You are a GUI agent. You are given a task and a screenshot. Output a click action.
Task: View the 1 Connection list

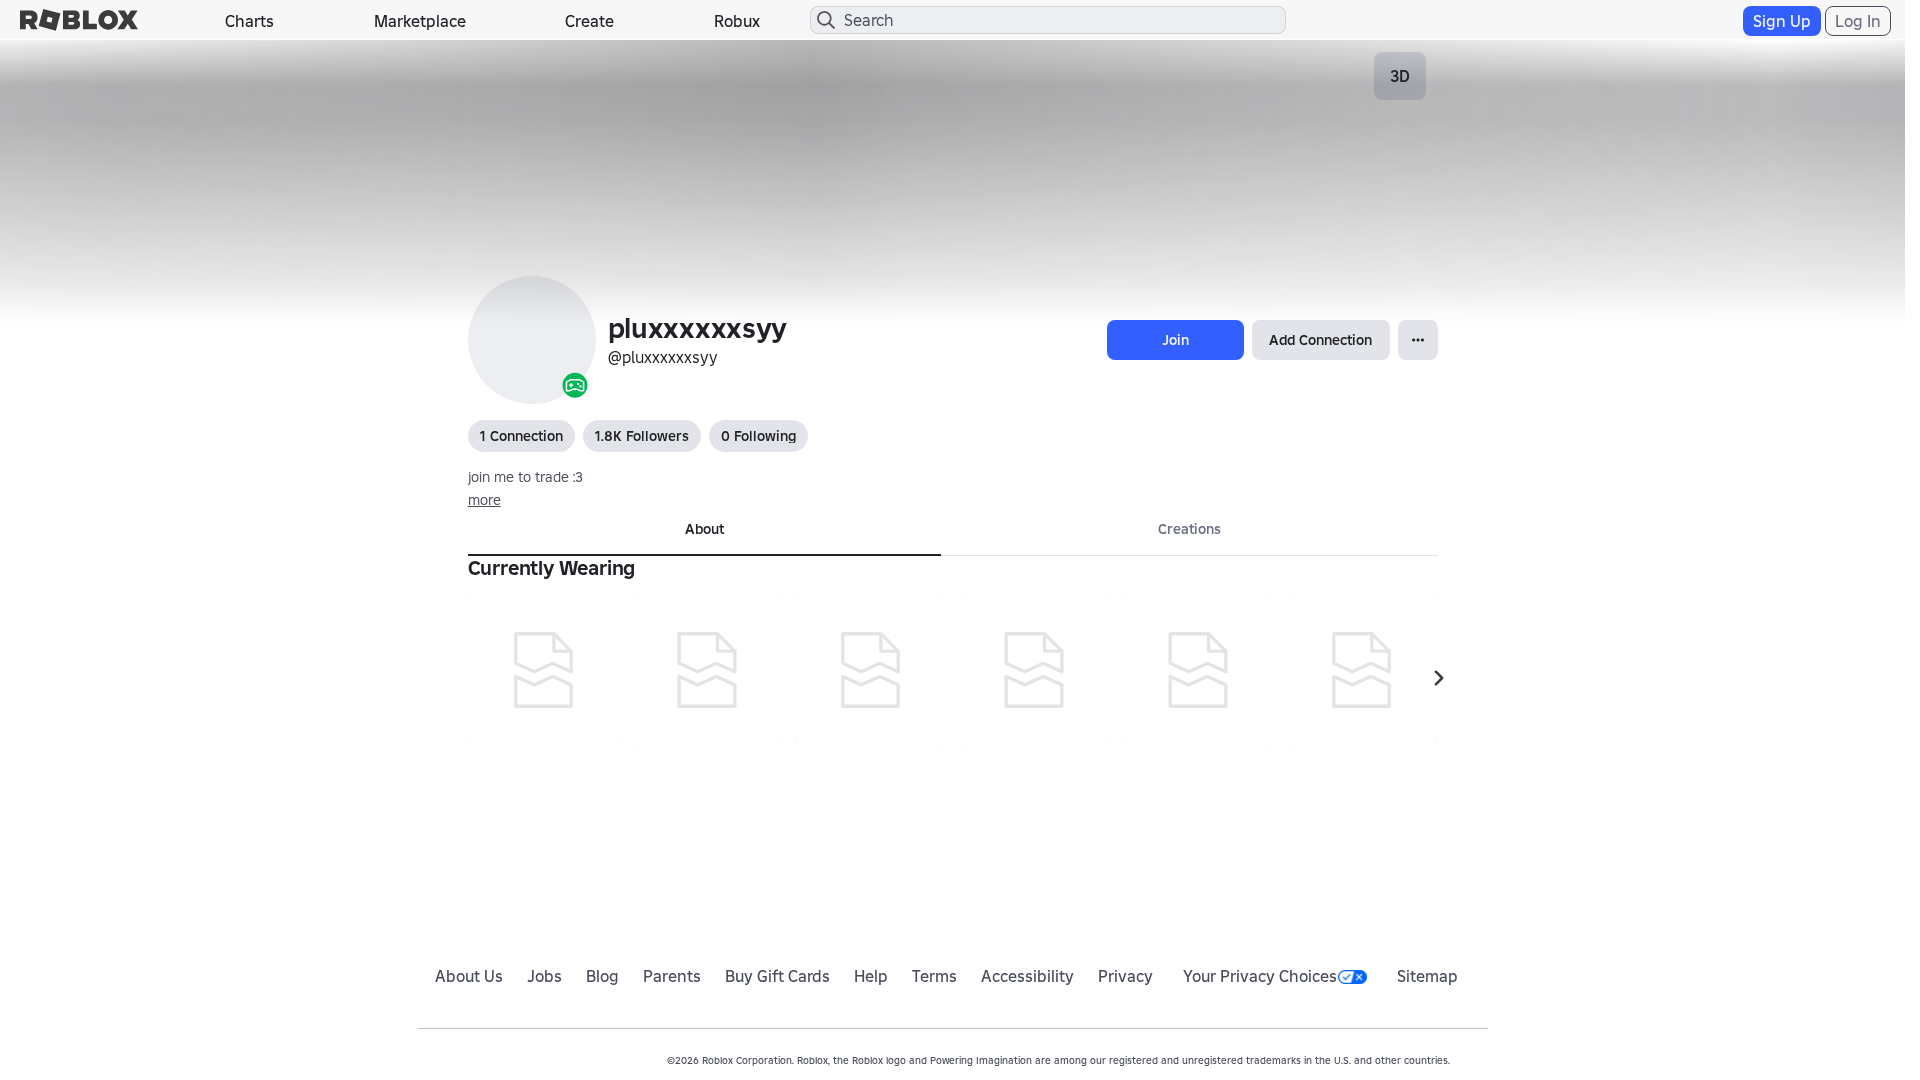[x=521, y=436]
